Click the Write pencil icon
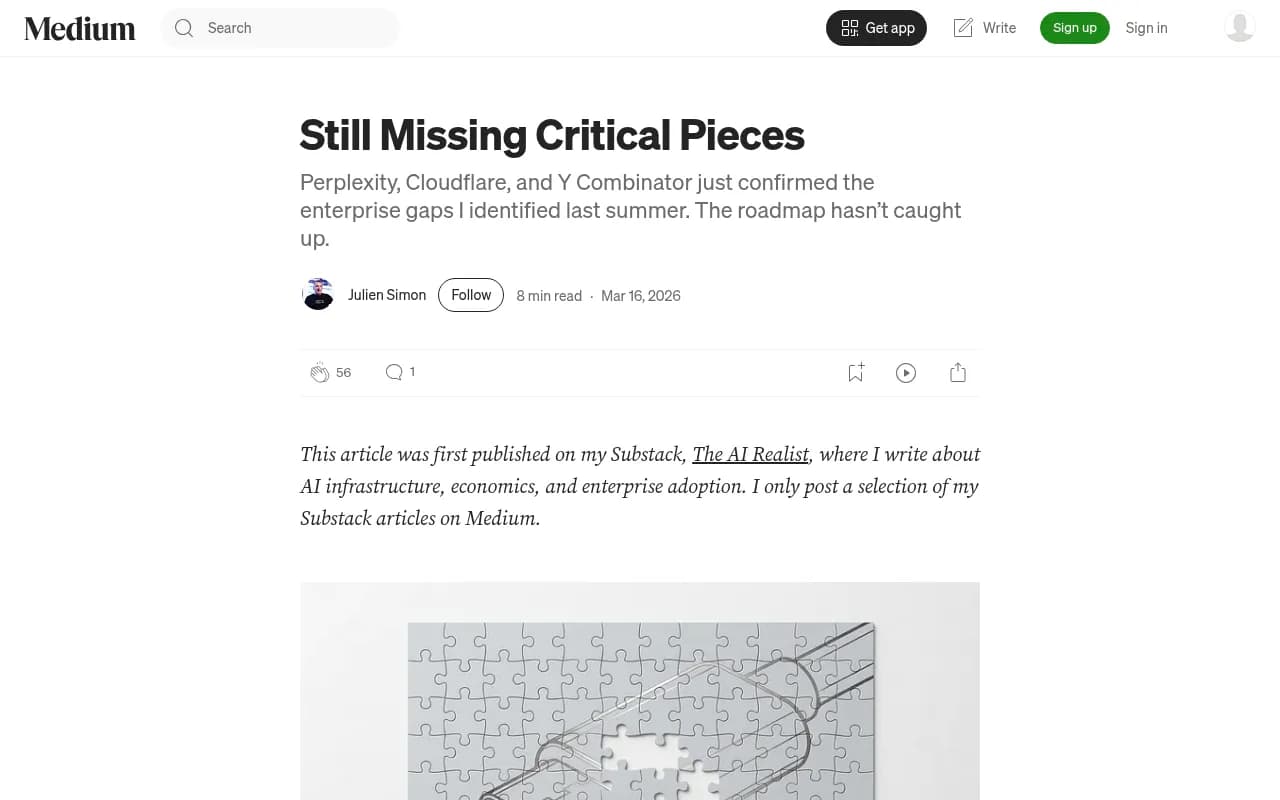Screen dimensions: 1280x800 (x=963, y=28)
